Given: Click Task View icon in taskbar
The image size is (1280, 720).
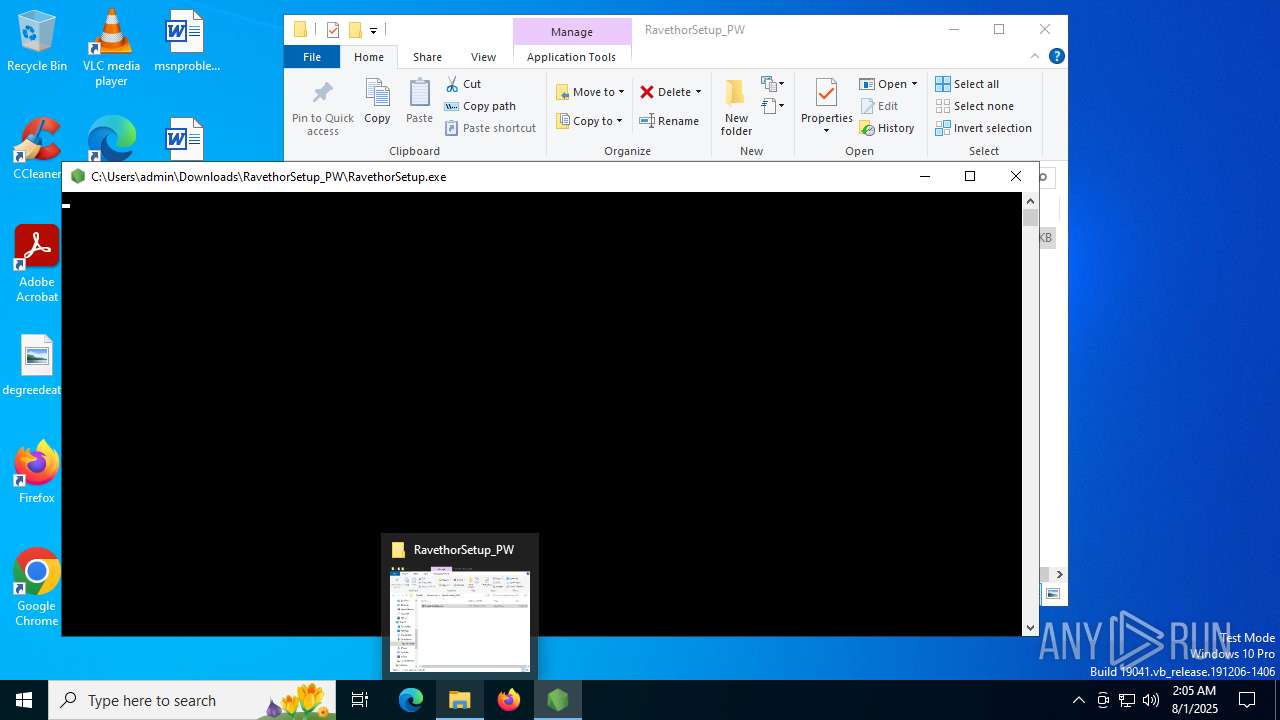Looking at the screenshot, I should pos(361,700).
